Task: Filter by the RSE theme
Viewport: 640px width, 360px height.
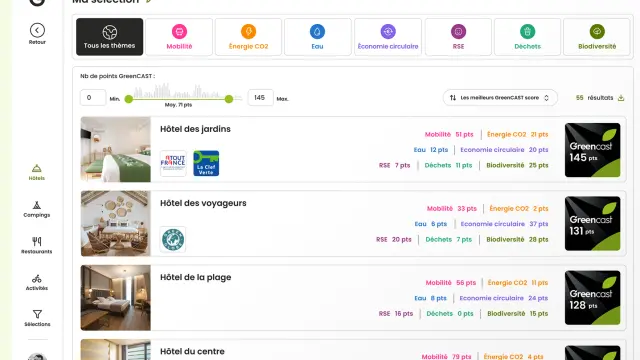Action: coord(458,37)
